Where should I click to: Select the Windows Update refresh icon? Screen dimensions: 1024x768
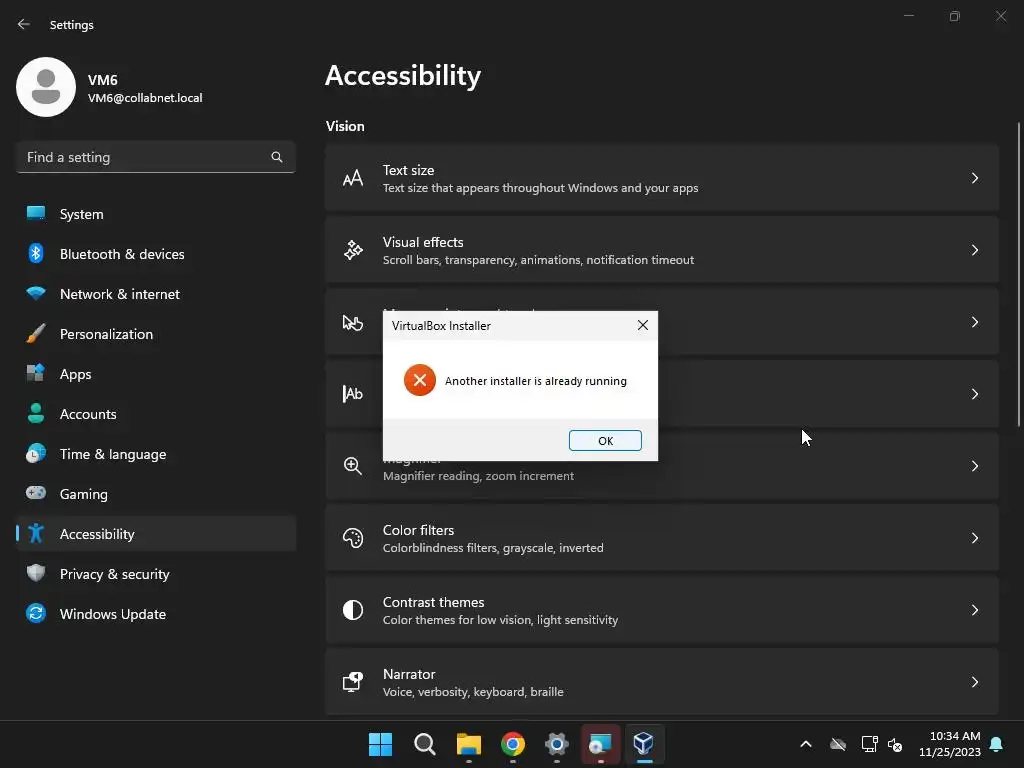36,613
